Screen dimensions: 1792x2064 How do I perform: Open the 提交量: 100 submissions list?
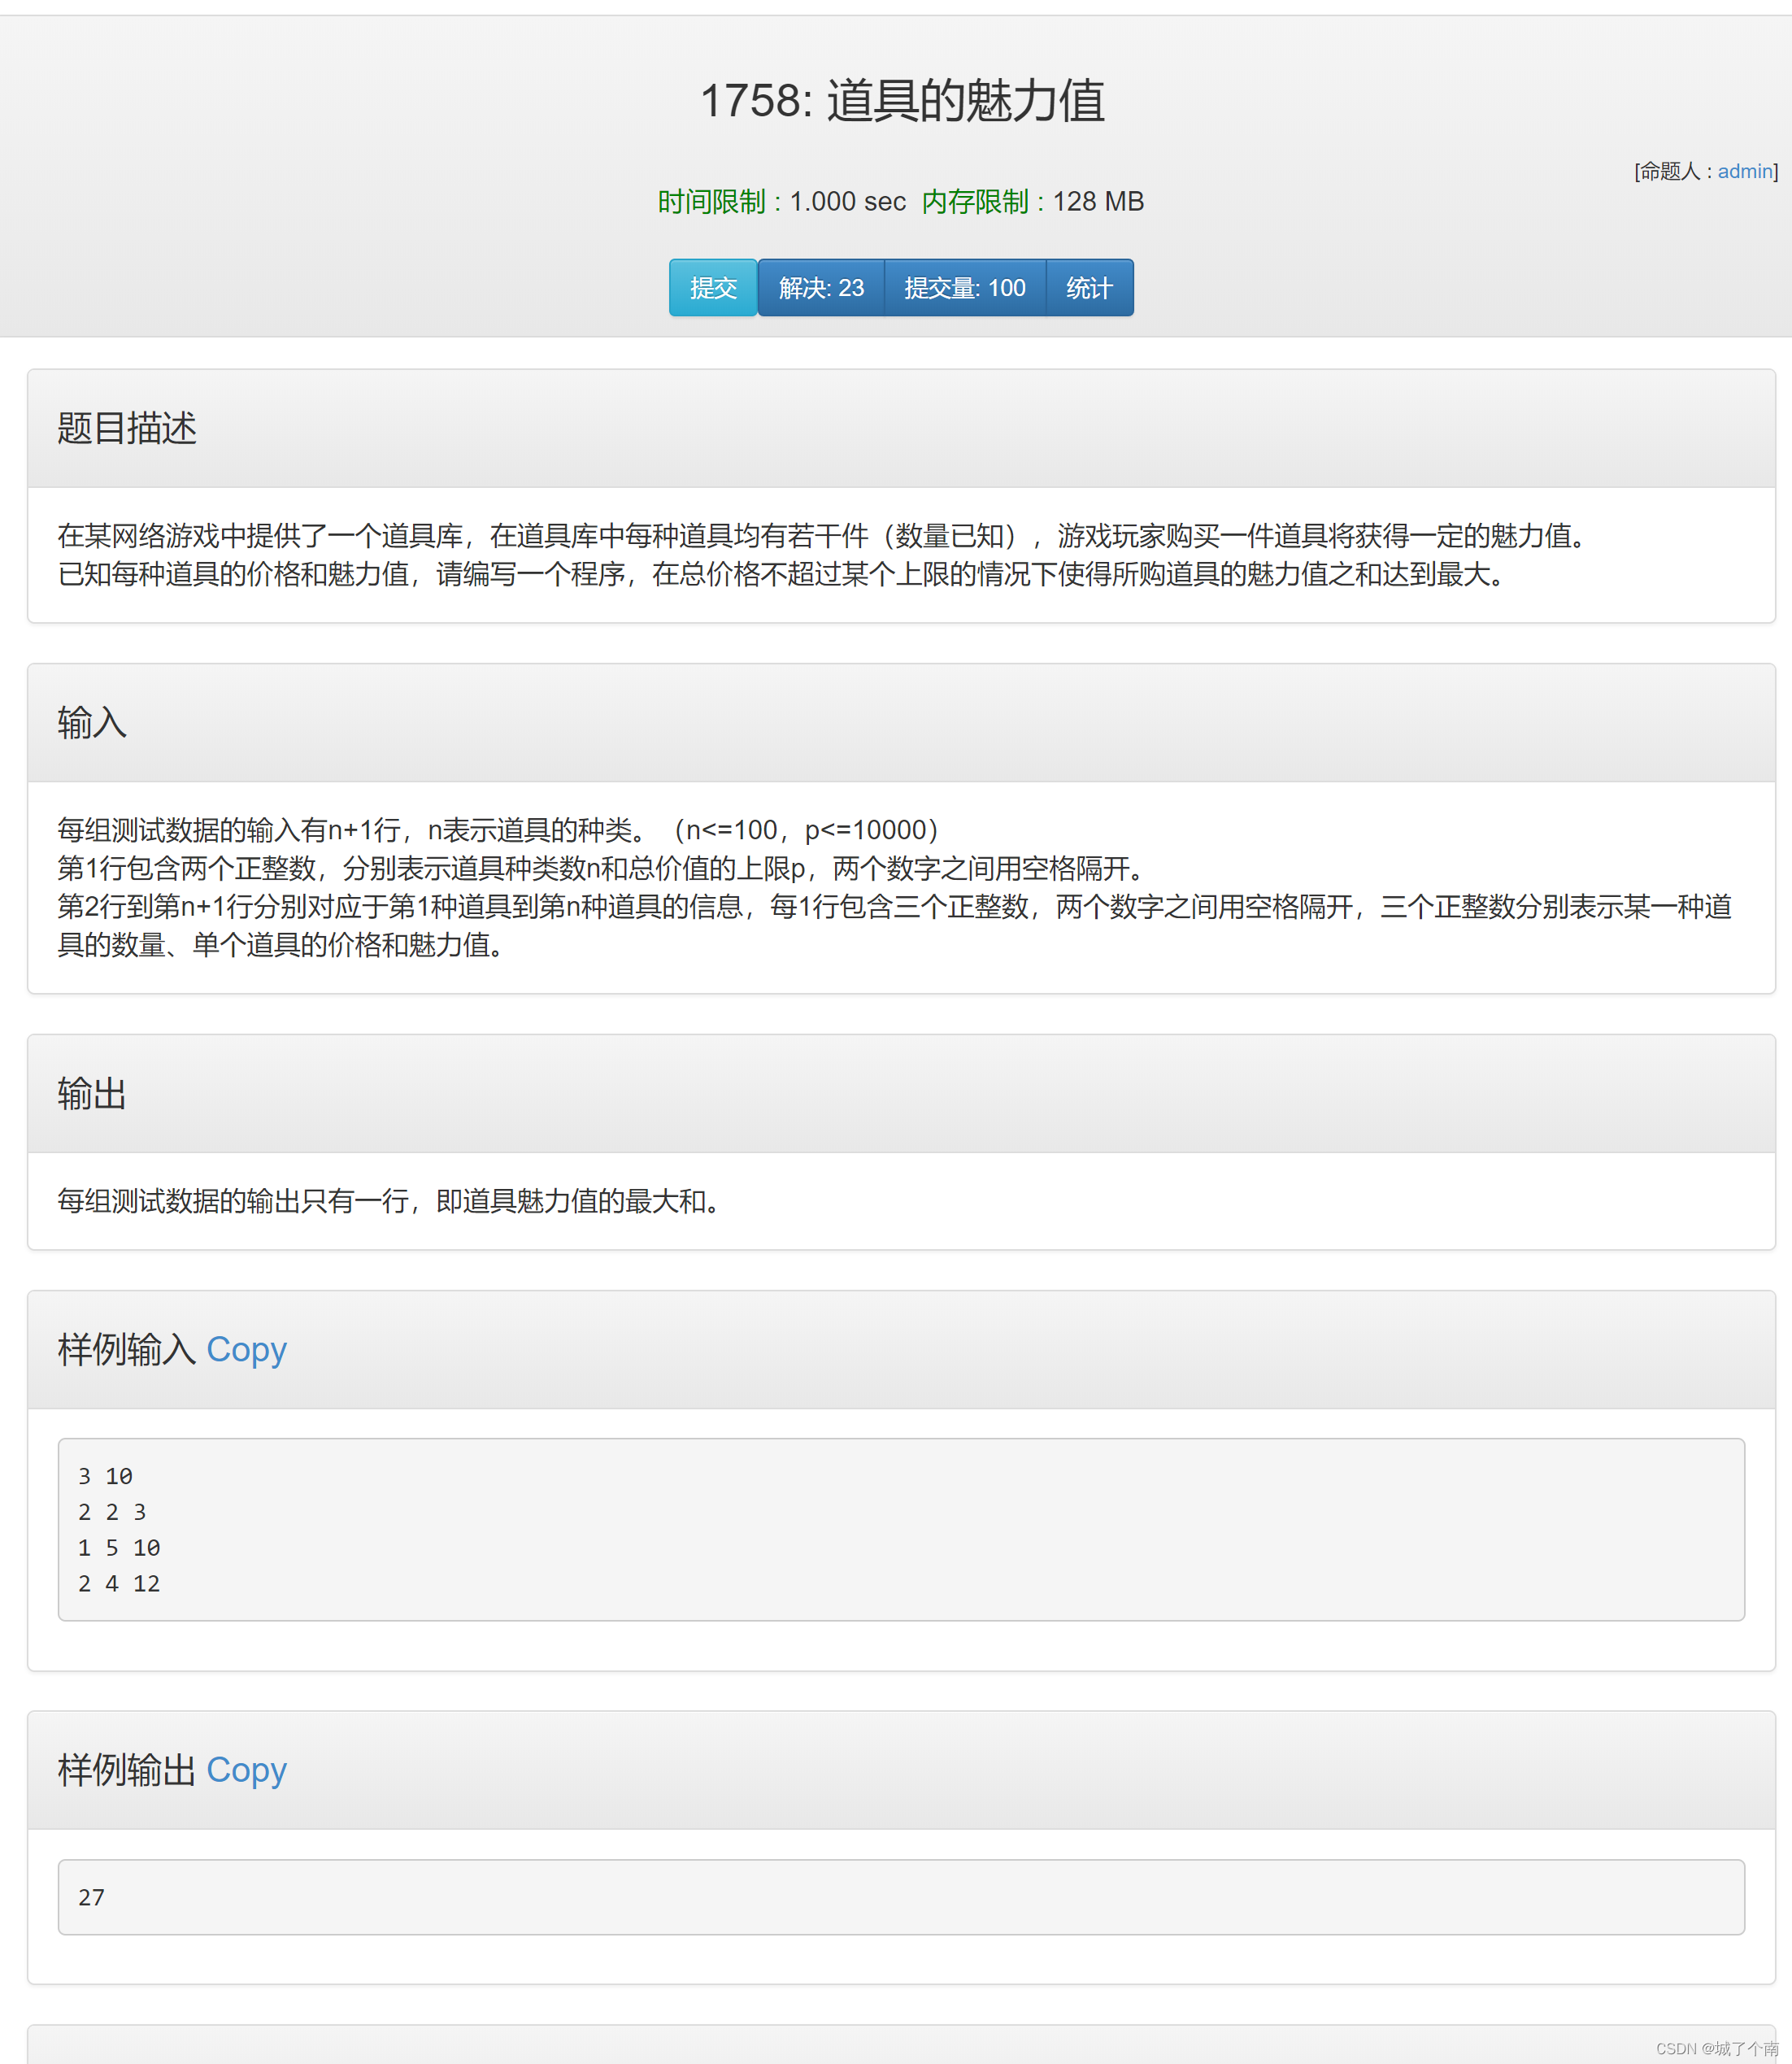(964, 288)
